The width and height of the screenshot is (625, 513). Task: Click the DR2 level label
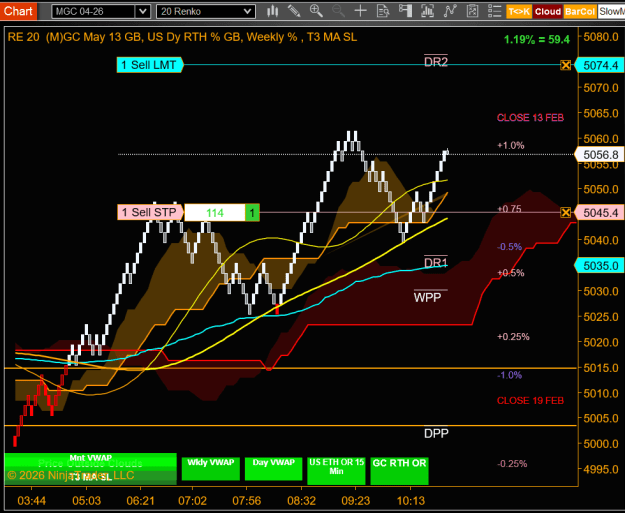pos(436,61)
